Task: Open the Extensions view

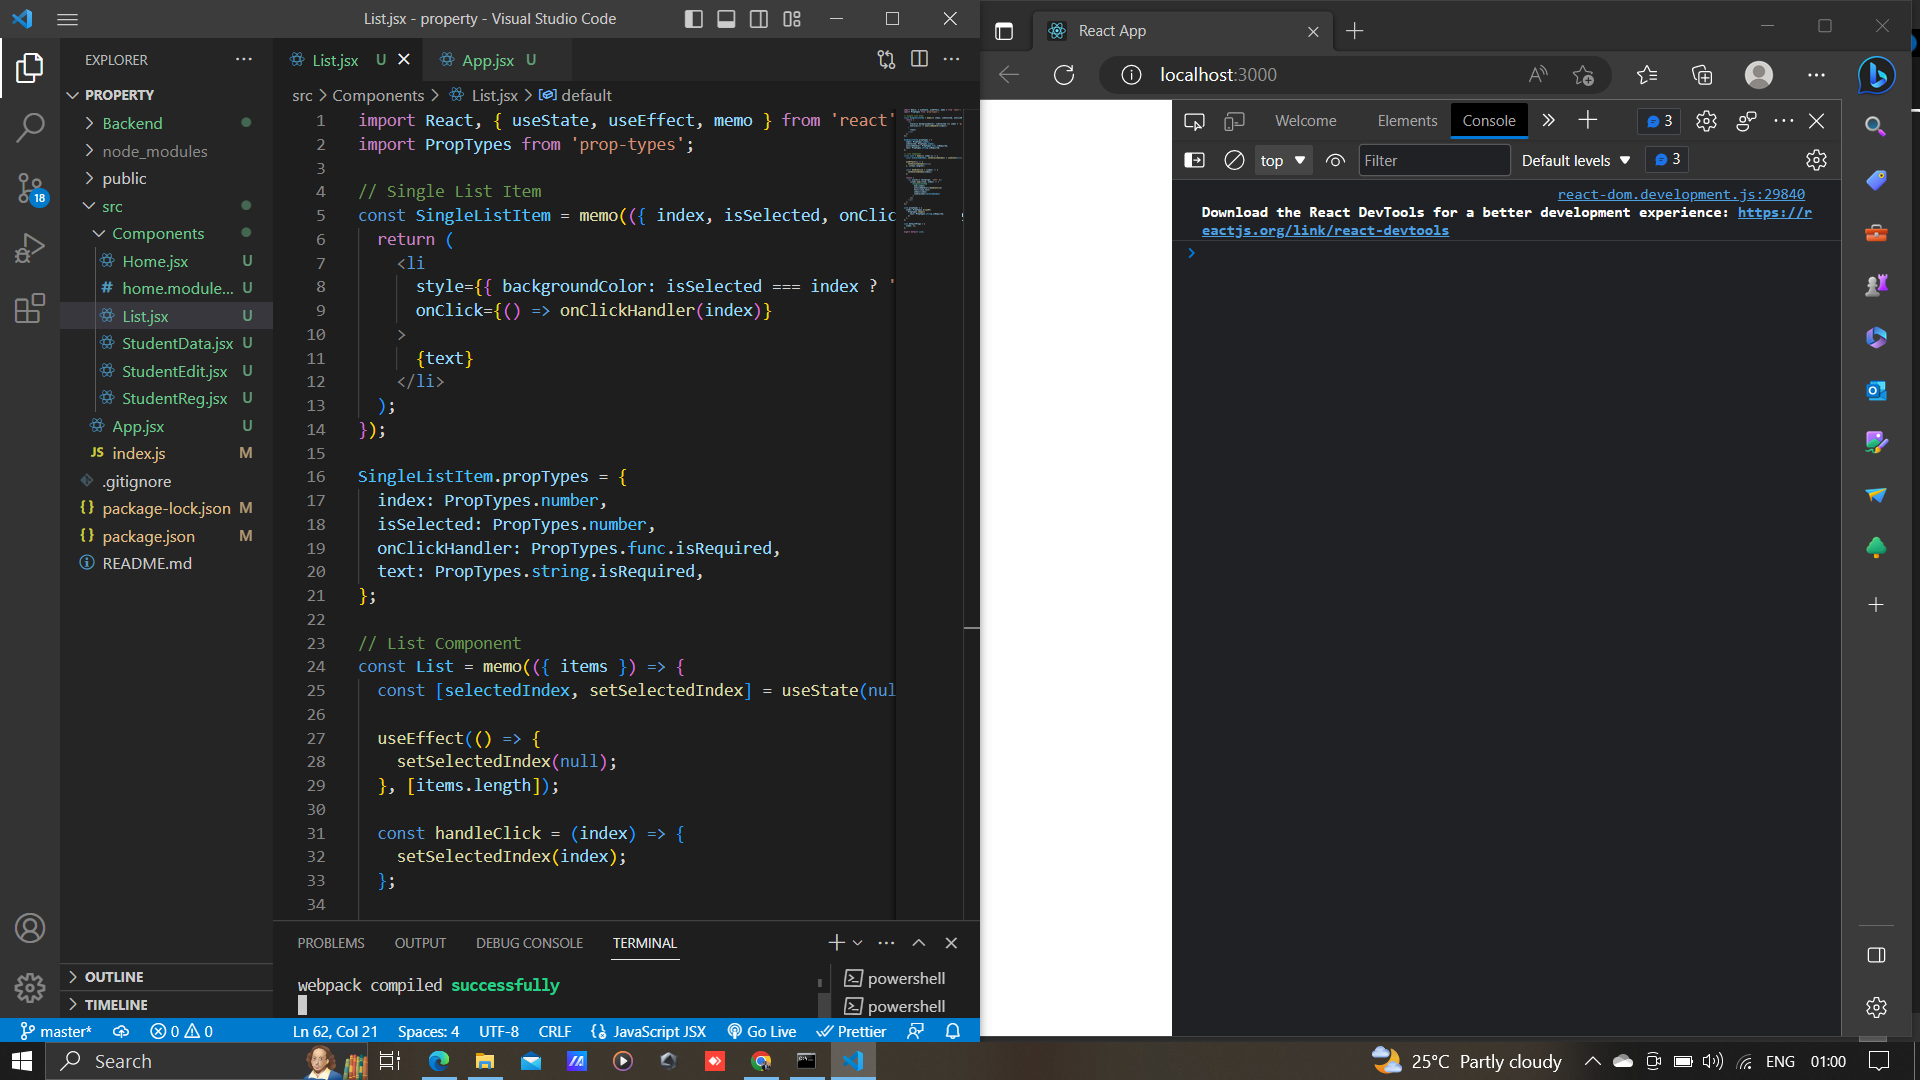Action: click(30, 308)
